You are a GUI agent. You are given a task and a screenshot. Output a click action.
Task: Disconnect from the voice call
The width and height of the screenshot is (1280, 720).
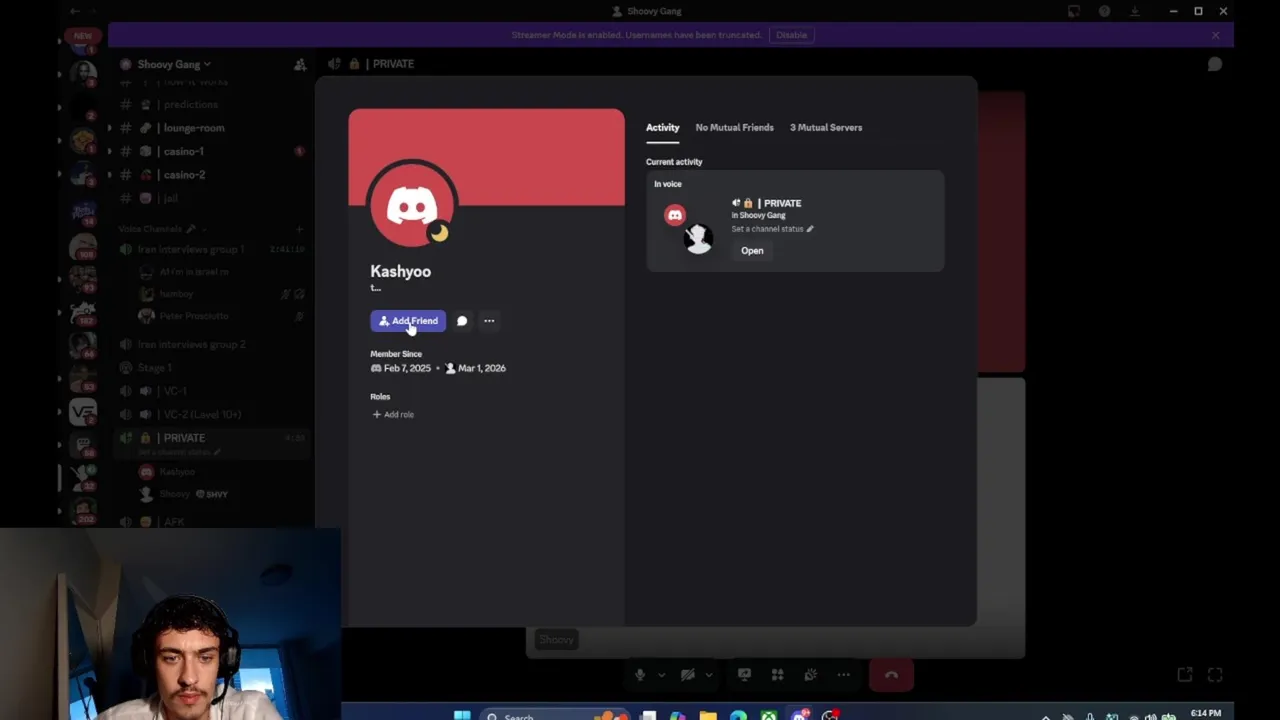[x=891, y=675]
